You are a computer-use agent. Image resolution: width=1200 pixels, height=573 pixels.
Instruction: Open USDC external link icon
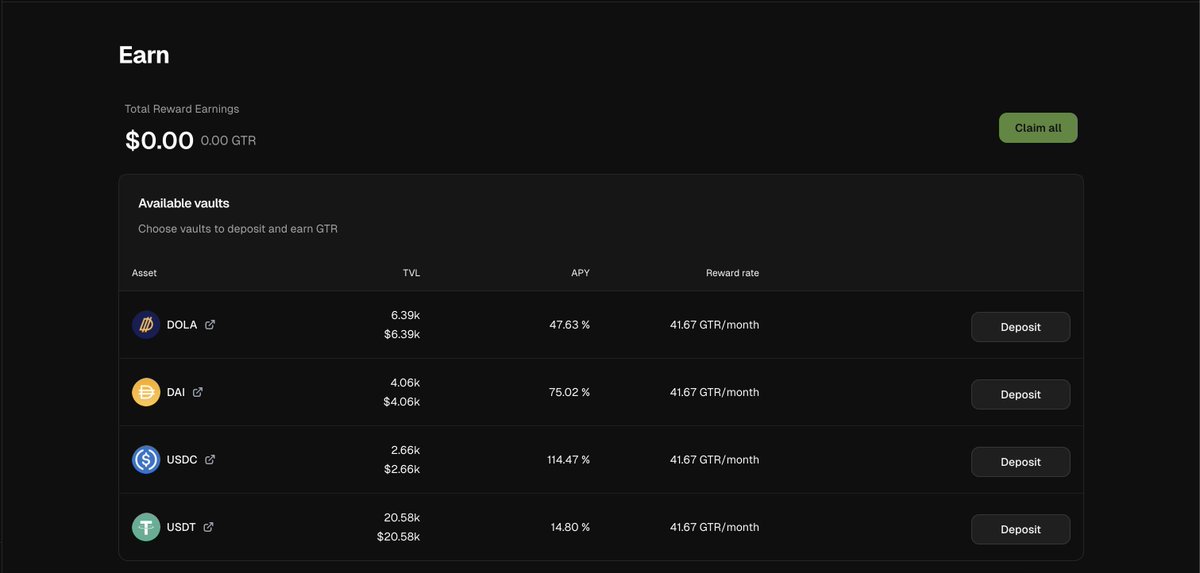[210, 460]
